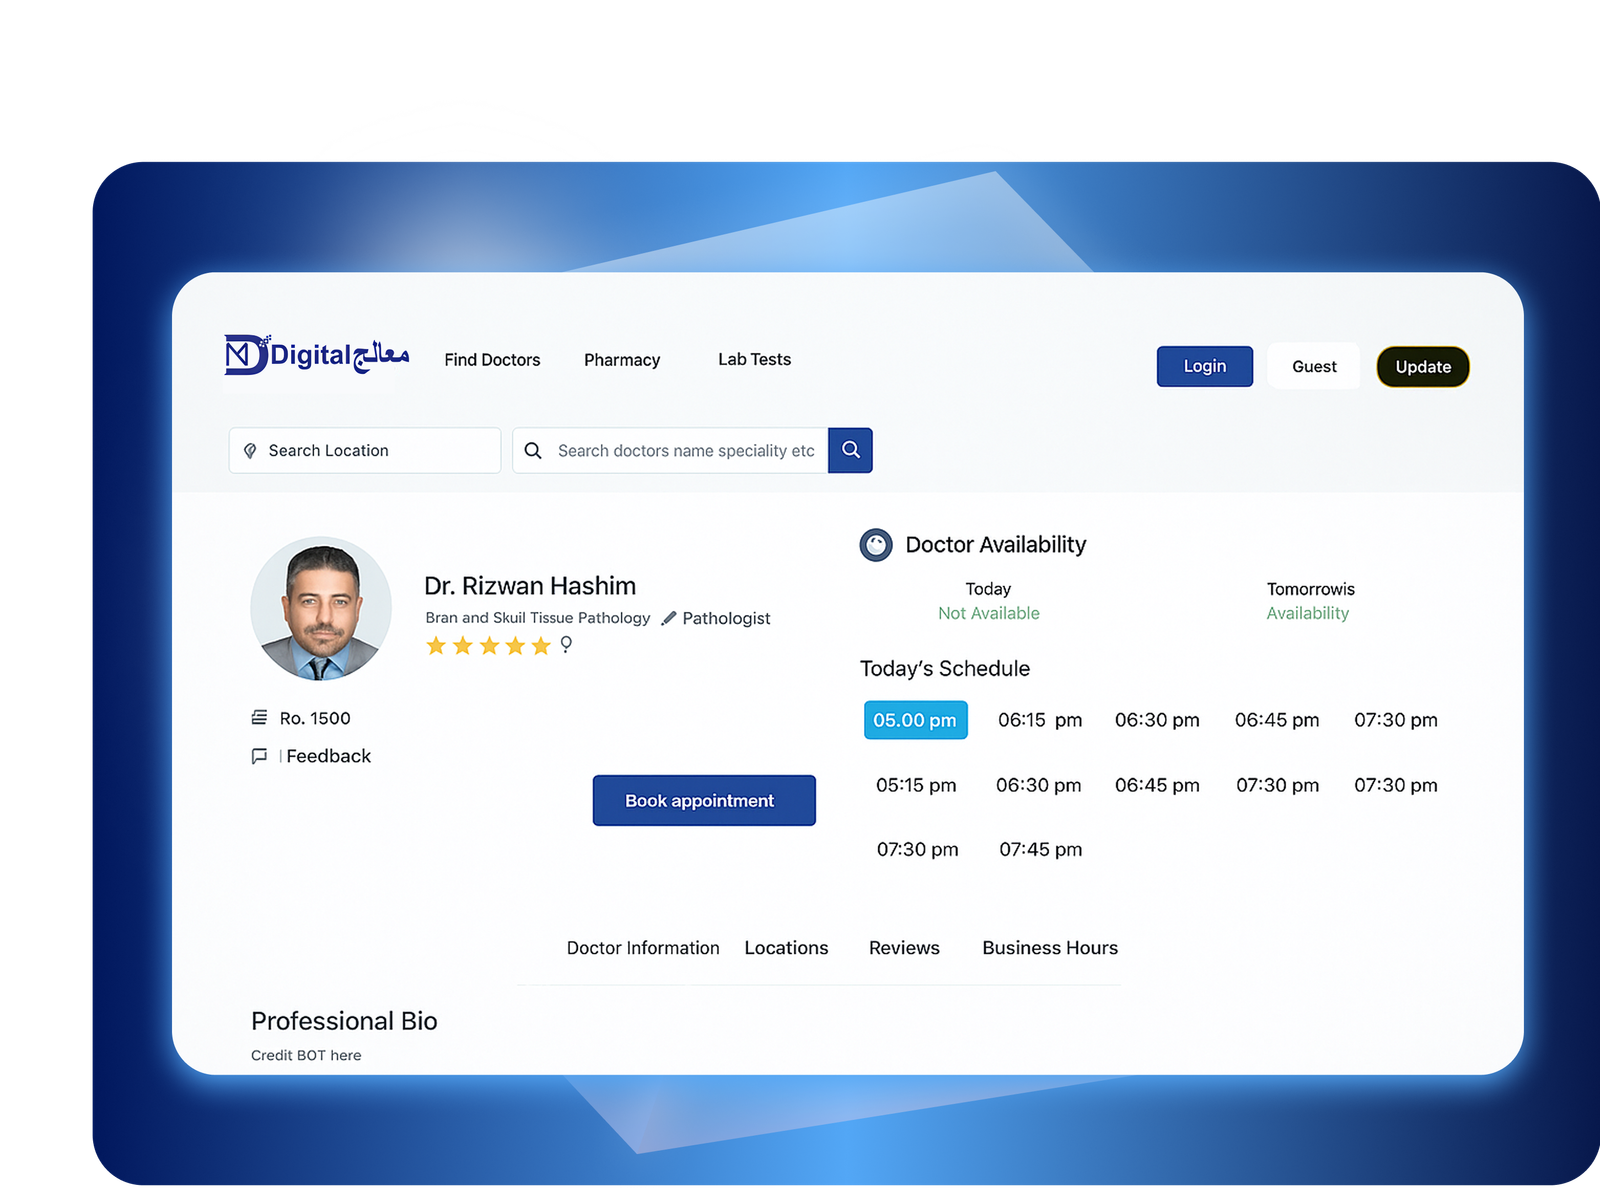Image resolution: width=1600 pixels, height=1202 pixels.
Task: Switch to the Reviews tab
Action: click(904, 948)
